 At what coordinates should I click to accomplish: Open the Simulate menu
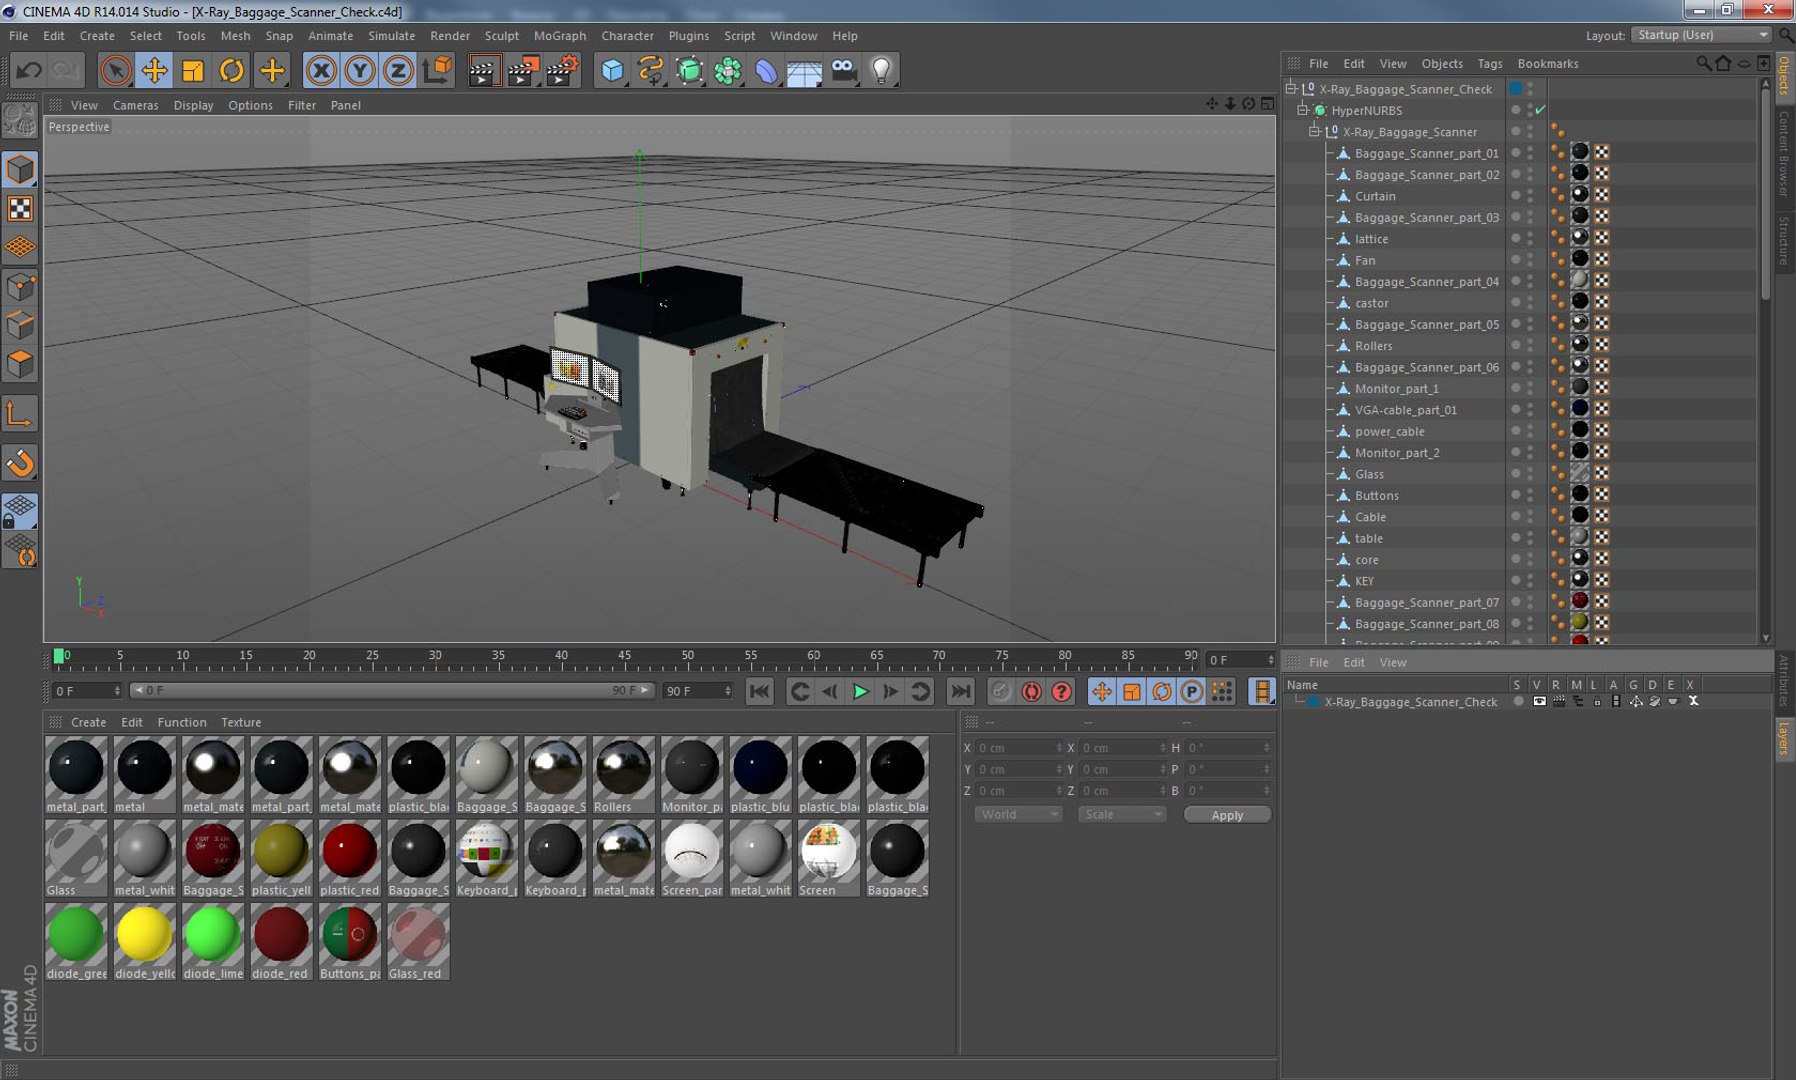391,35
